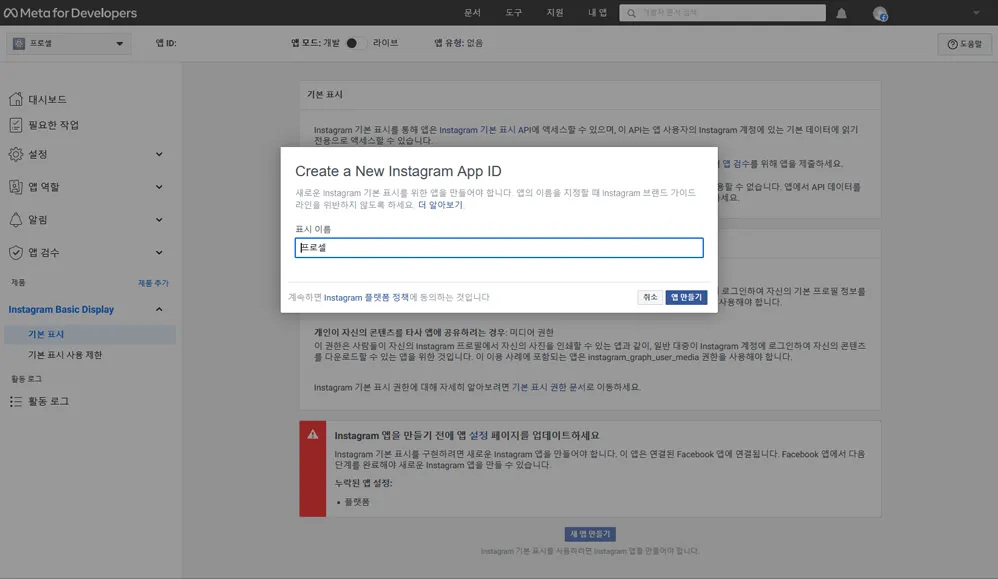The height and width of the screenshot is (579, 998).
Task: Open the 프로셀 app selector dropdown
Action: click(69, 43)
